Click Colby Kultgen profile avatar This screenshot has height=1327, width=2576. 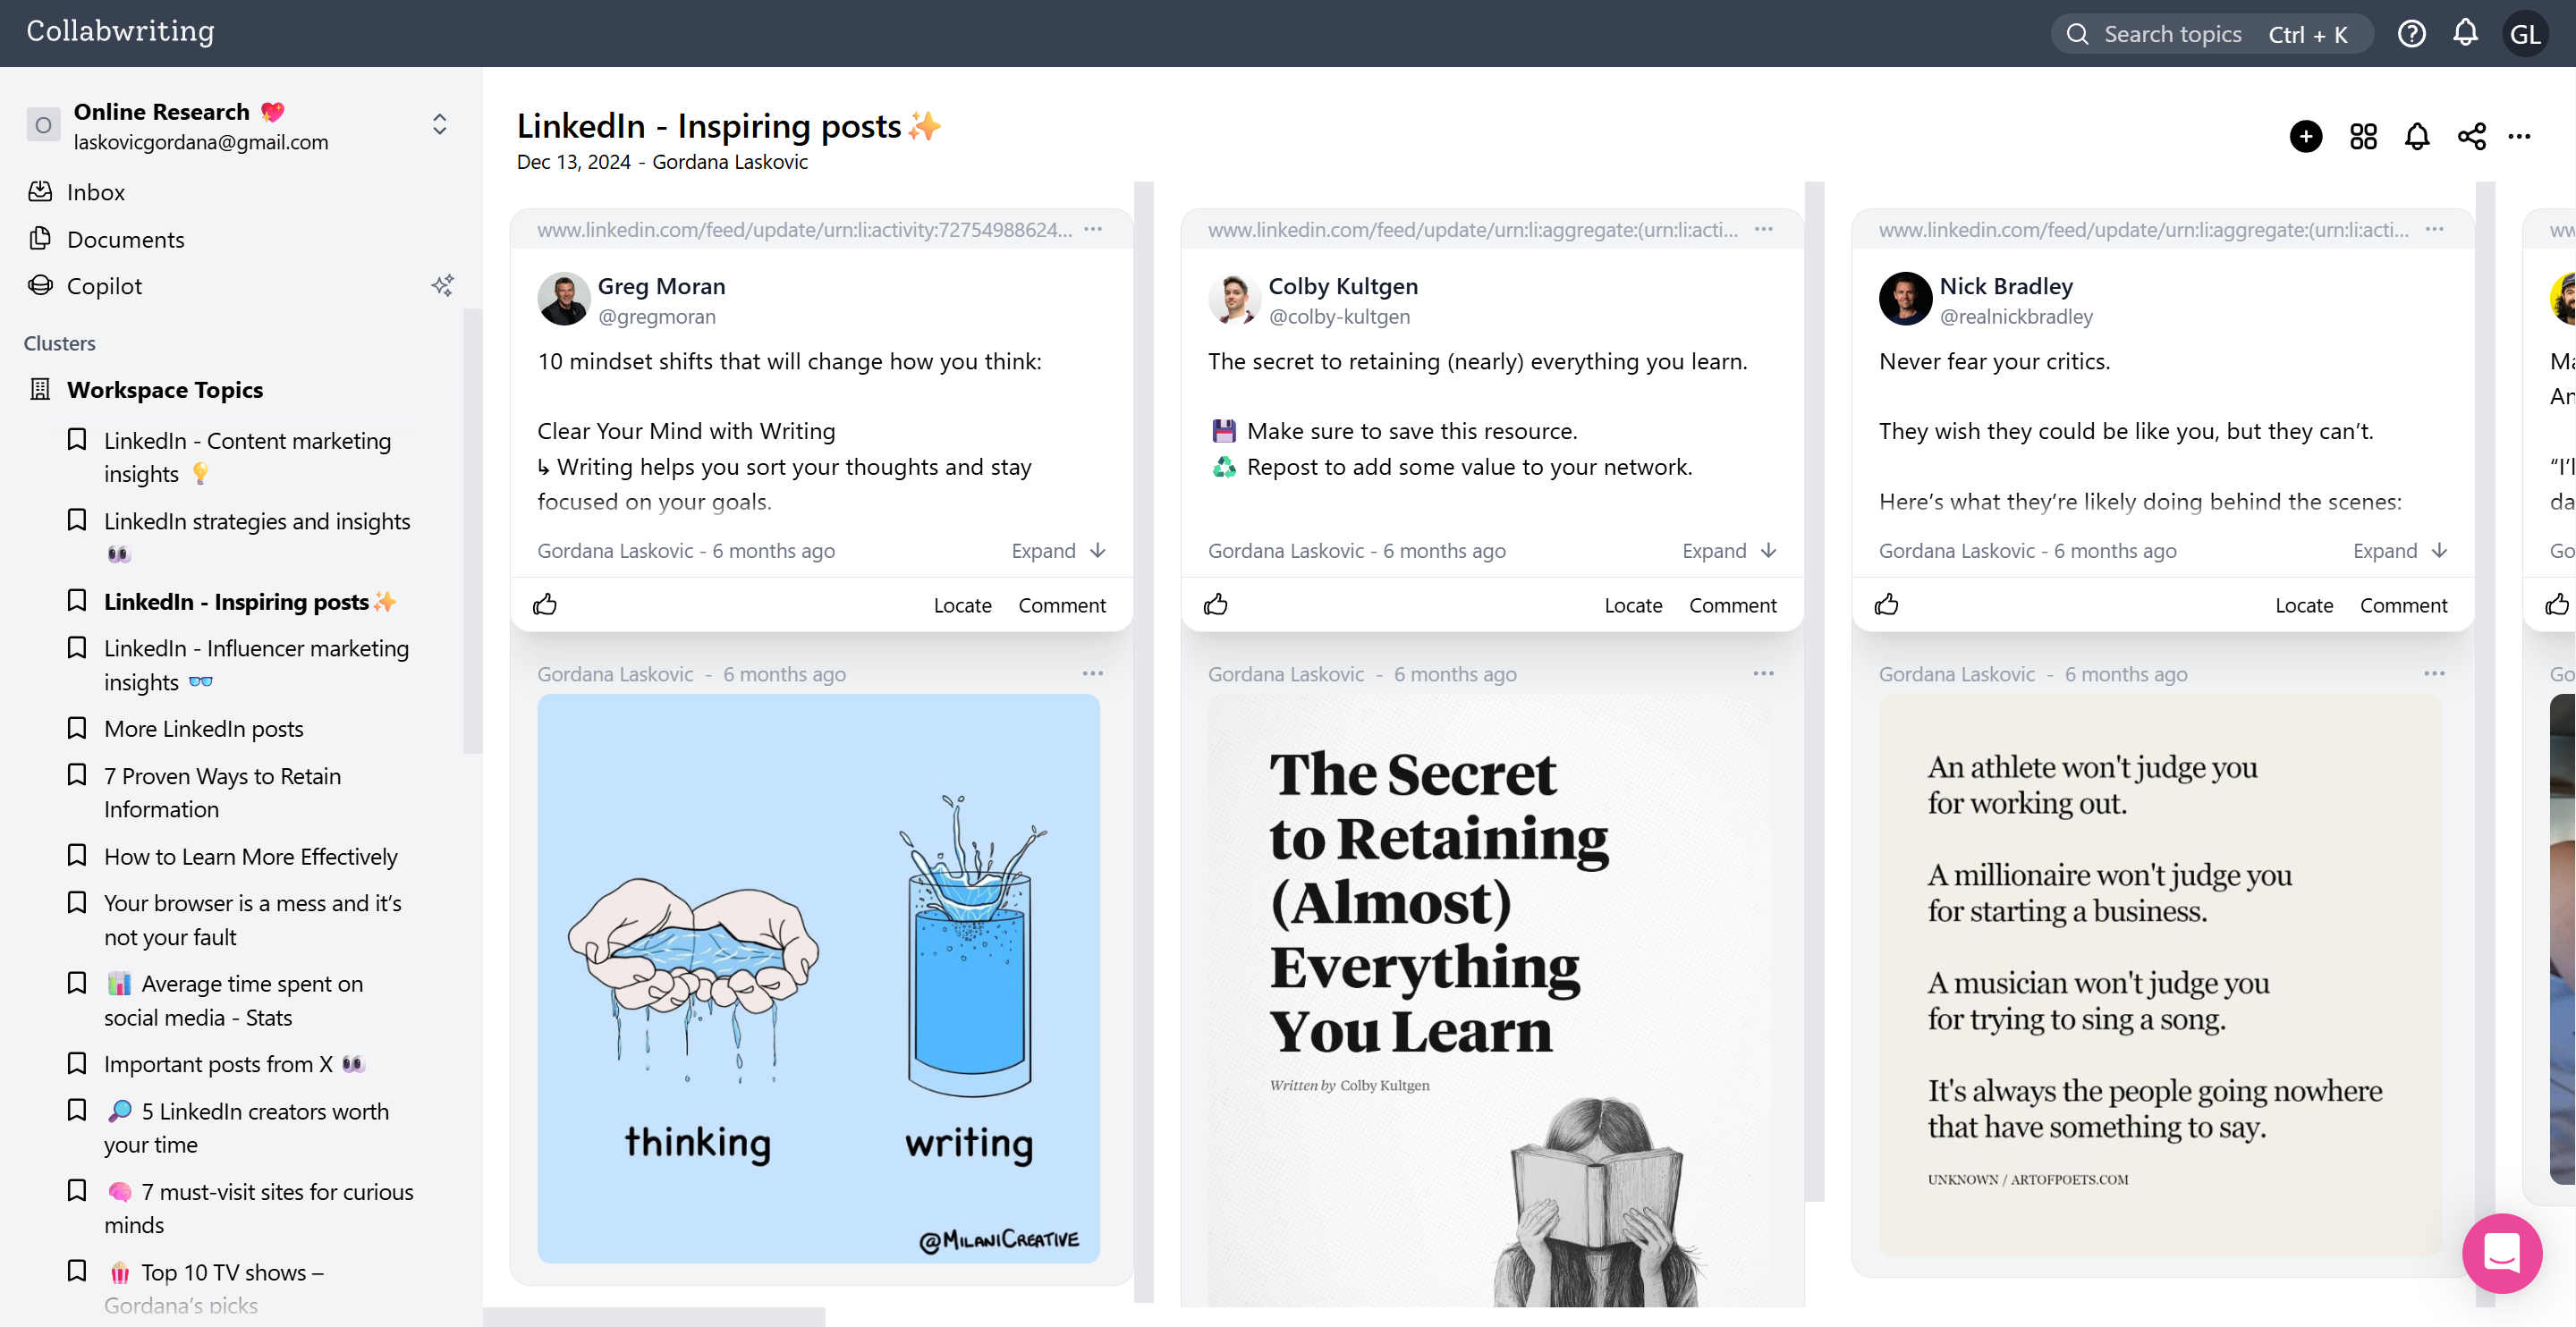pos(1235,299)
